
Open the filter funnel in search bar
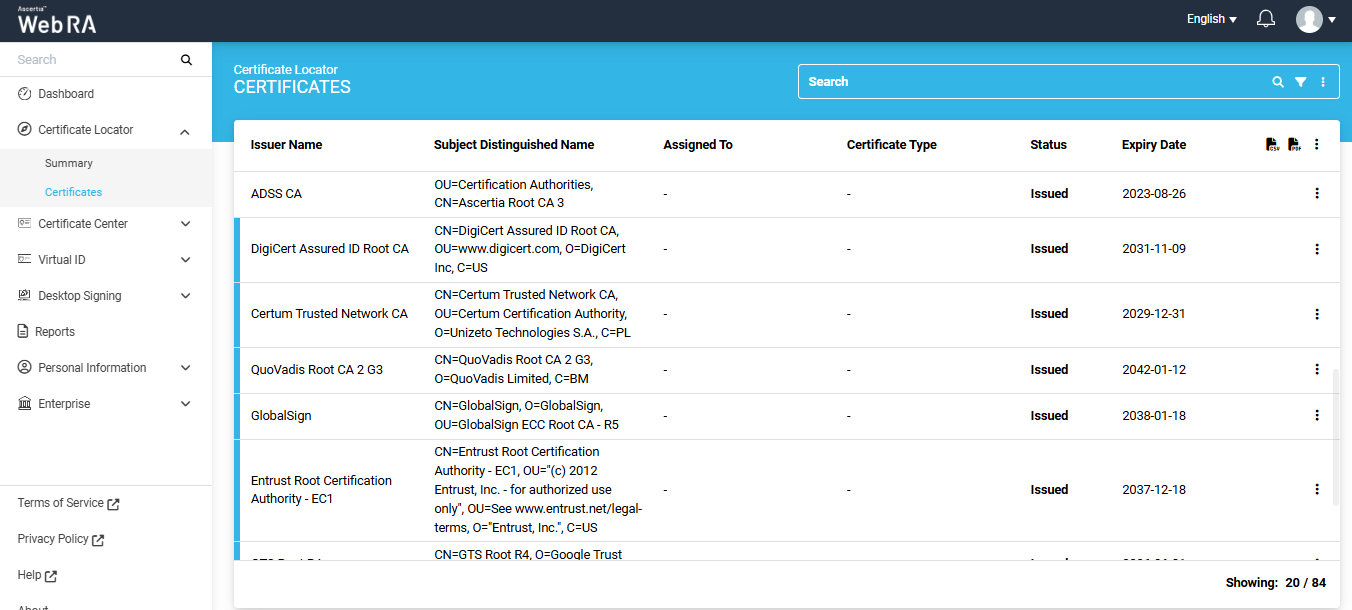click(1300, 82)
